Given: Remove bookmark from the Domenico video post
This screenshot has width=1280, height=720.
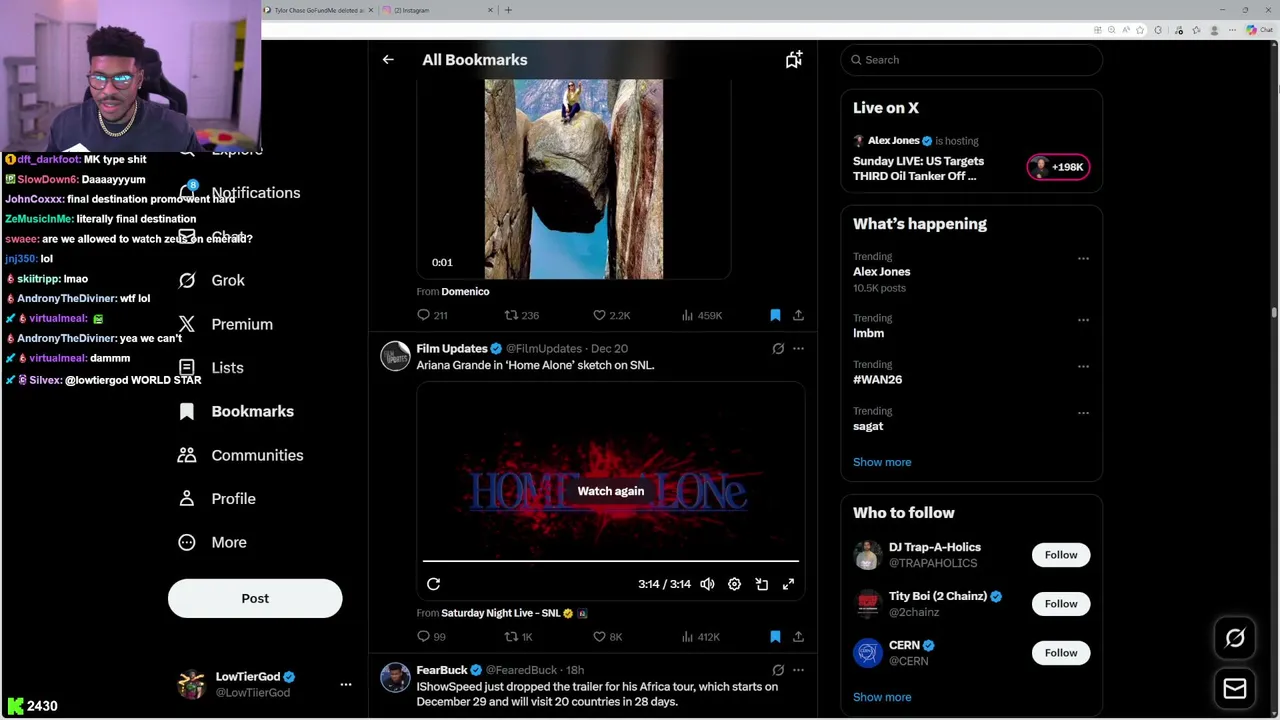Looking at the screenshot, I should tap(775, 315).
